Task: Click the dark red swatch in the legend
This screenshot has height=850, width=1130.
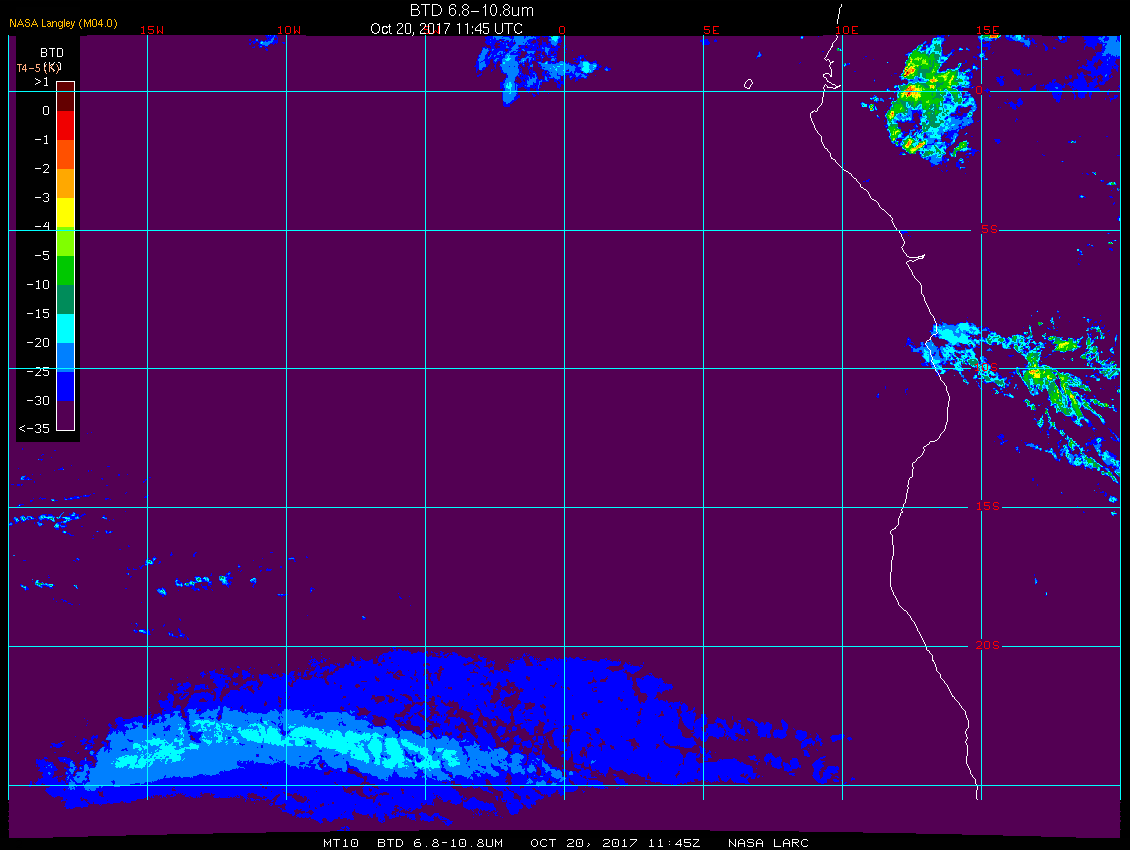Action: [x=66, y=97]
